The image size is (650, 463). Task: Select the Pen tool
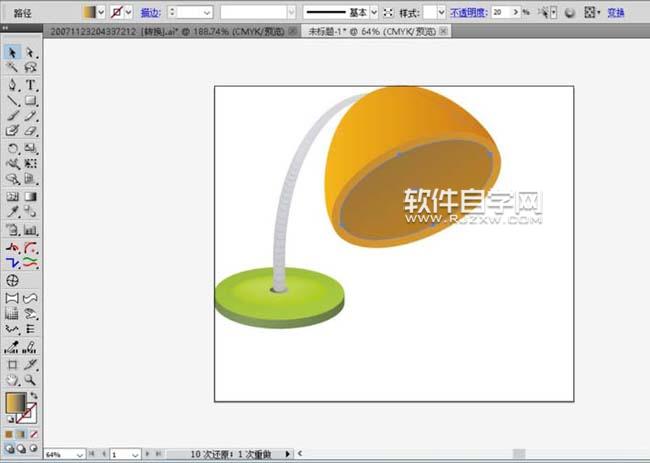click(x=12, y=85)
